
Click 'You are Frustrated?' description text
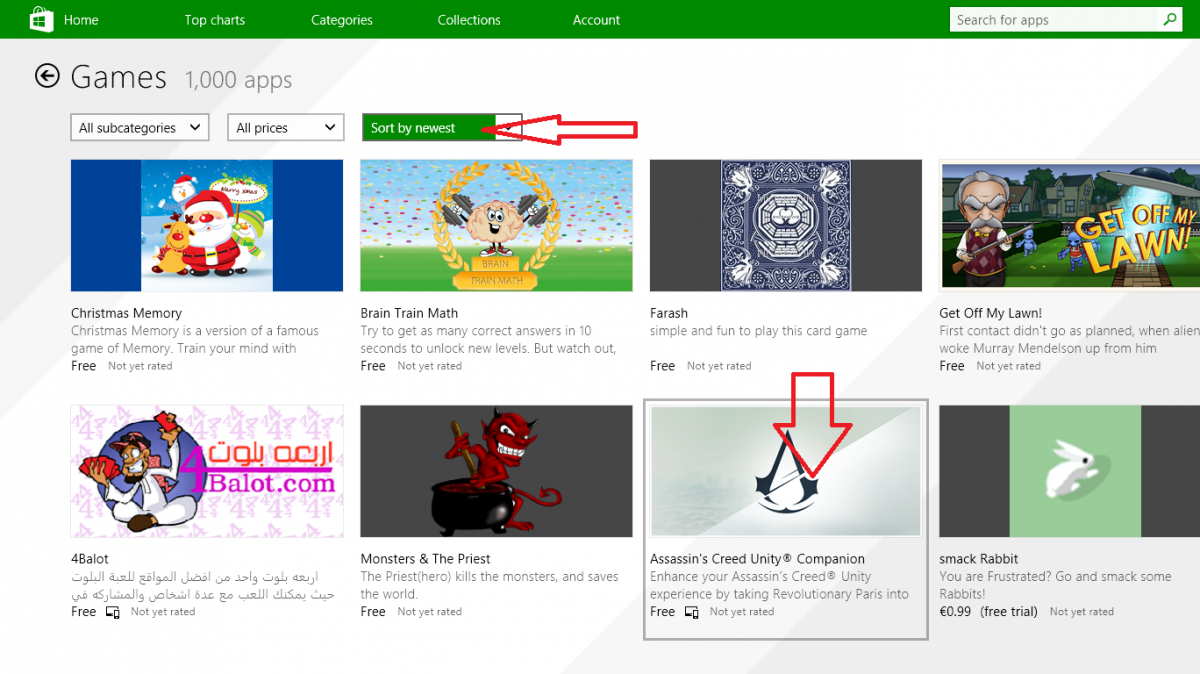1055,586
